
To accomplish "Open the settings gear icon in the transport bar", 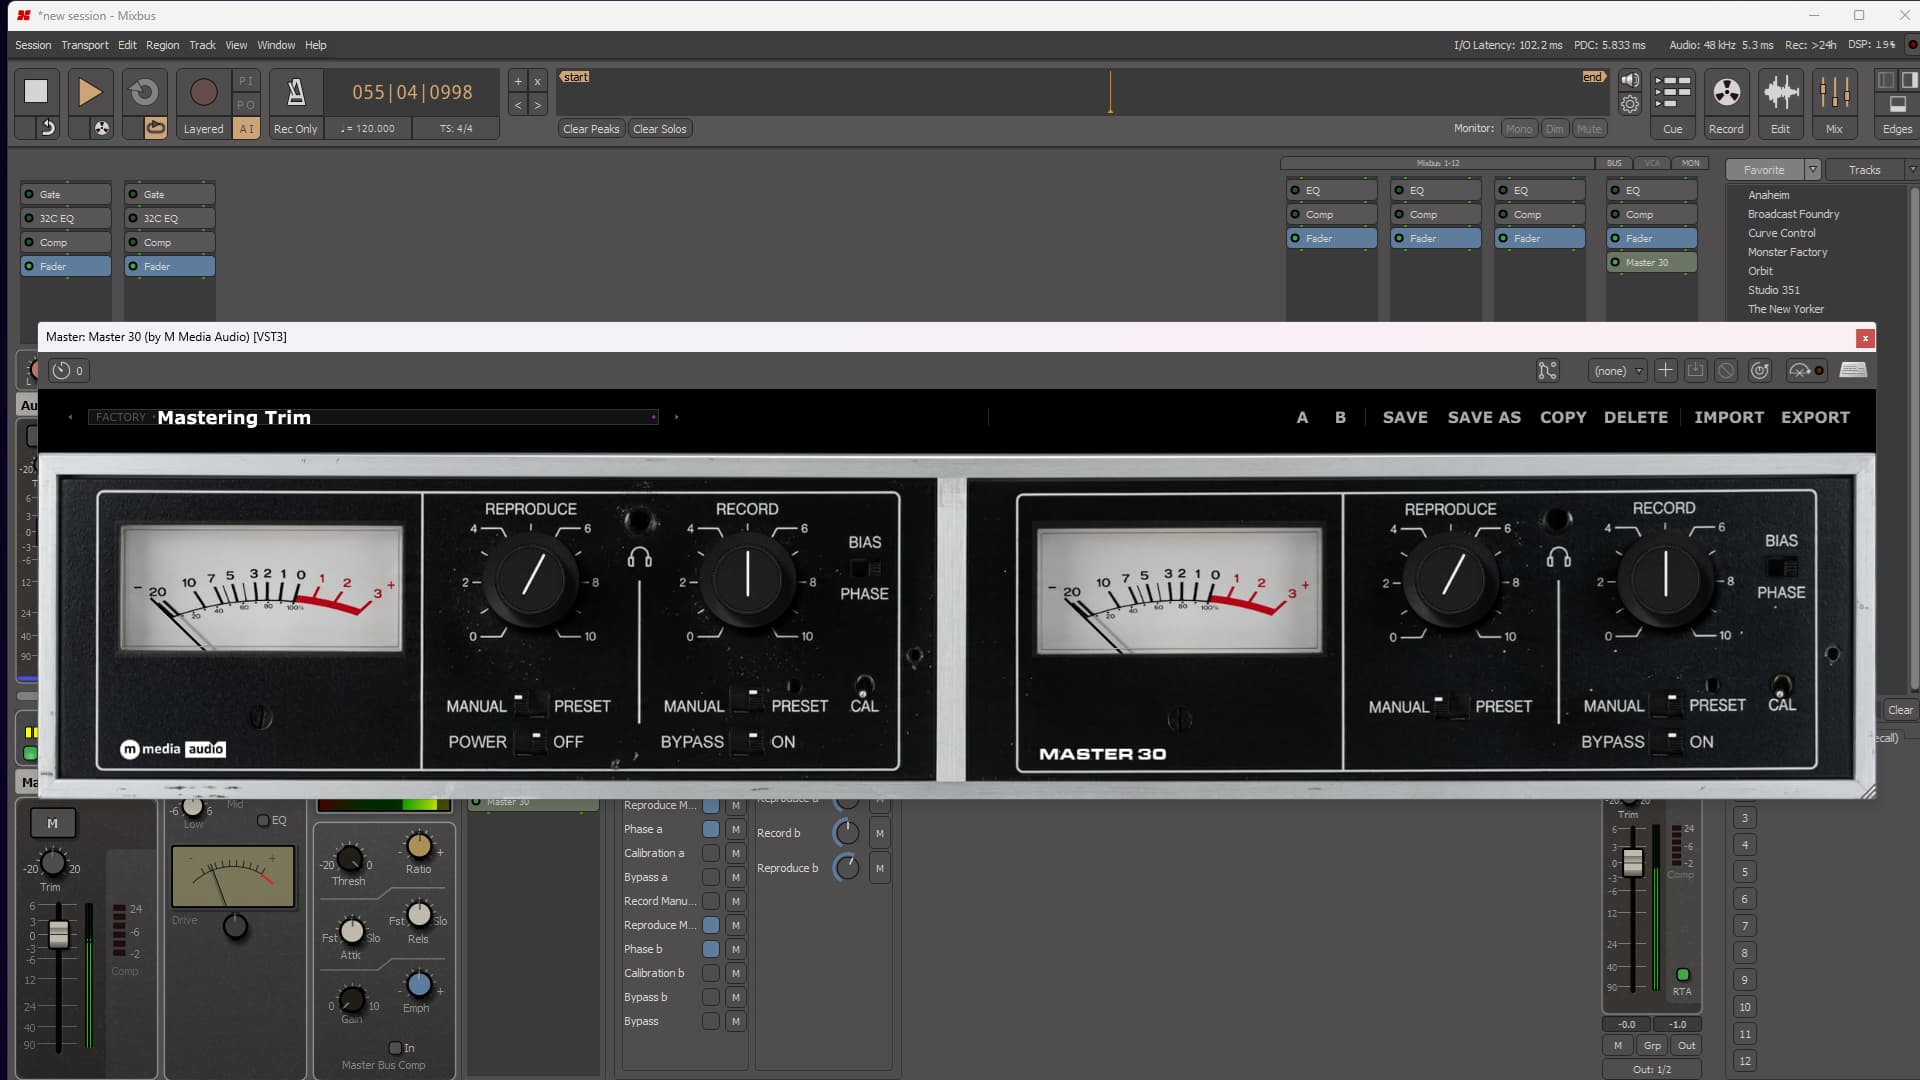I will (1630, 104).
